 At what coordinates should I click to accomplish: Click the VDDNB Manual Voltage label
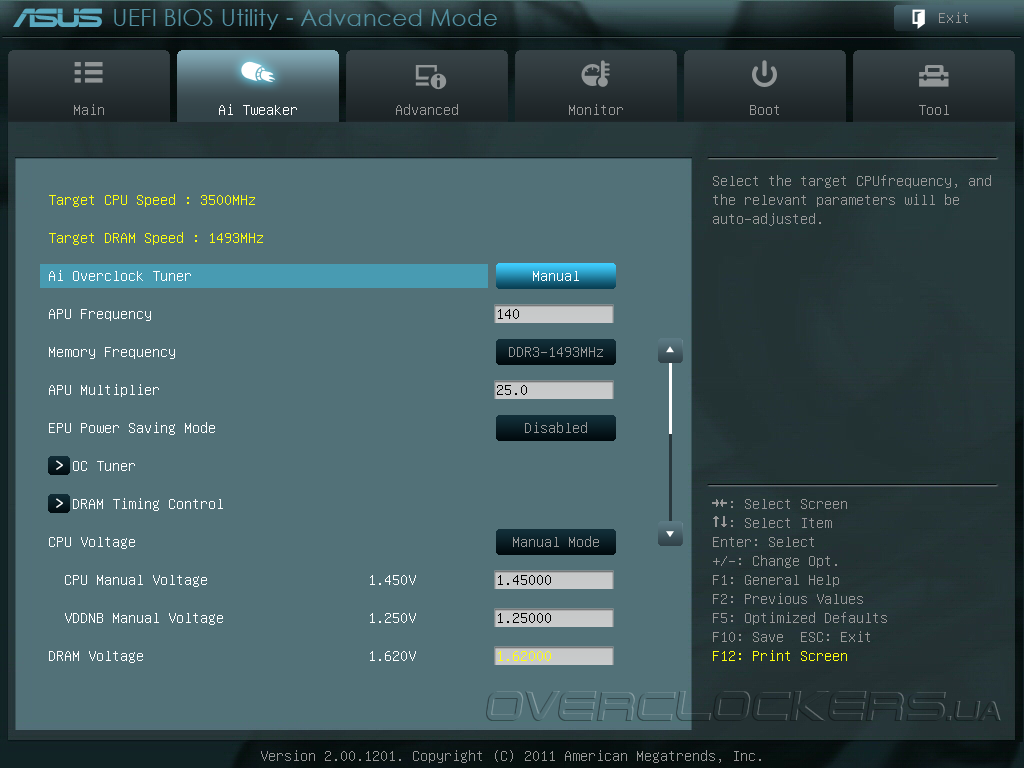144,618
